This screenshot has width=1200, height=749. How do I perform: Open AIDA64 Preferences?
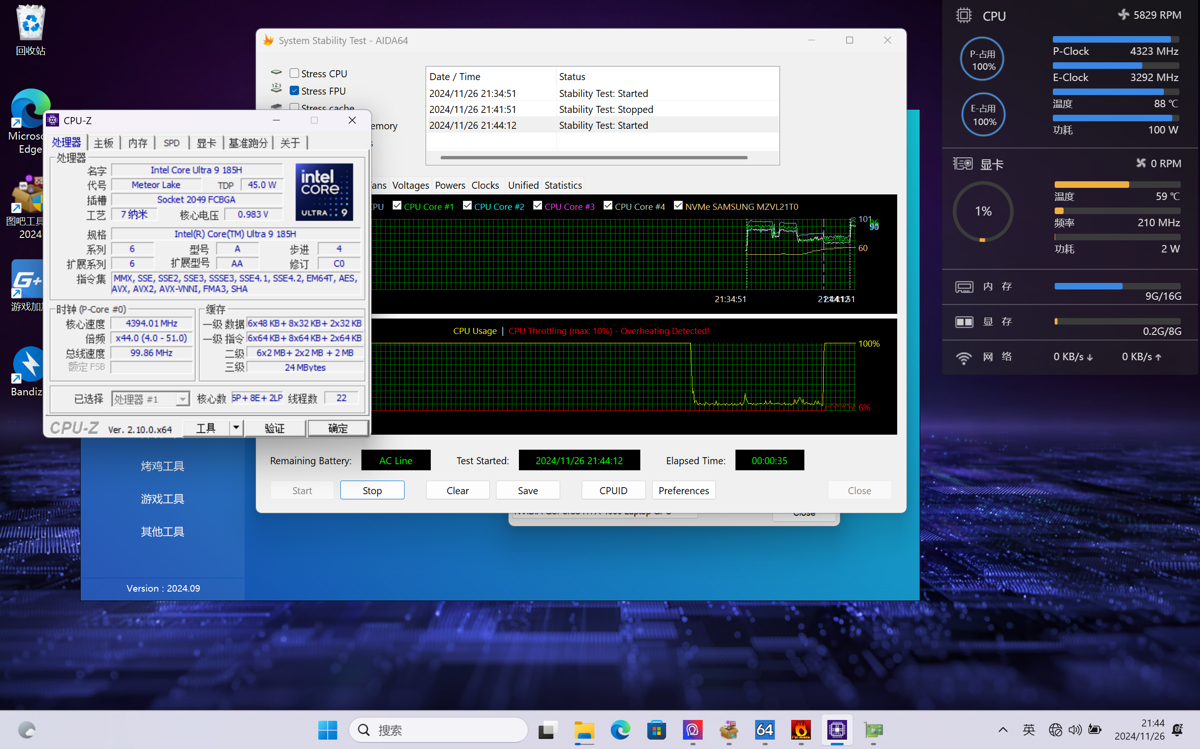point(684,491)
